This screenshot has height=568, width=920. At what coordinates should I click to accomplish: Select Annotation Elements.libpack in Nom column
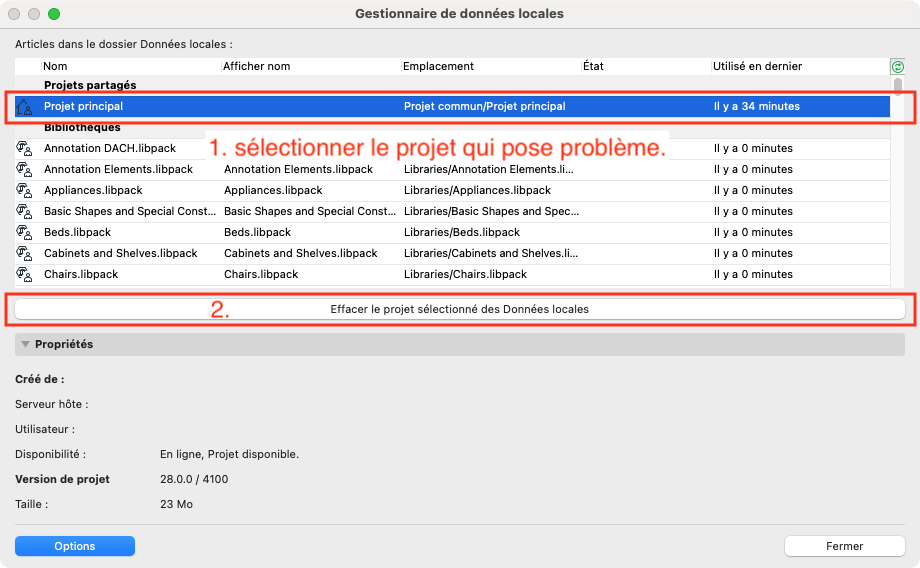click(x=119, y=170)
